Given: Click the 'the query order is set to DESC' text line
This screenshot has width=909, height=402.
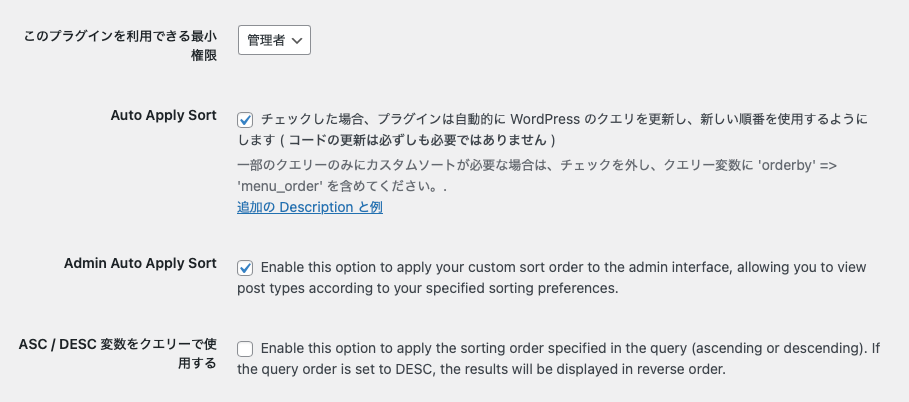Looking at the screenshot, I should tap(480, 370).
